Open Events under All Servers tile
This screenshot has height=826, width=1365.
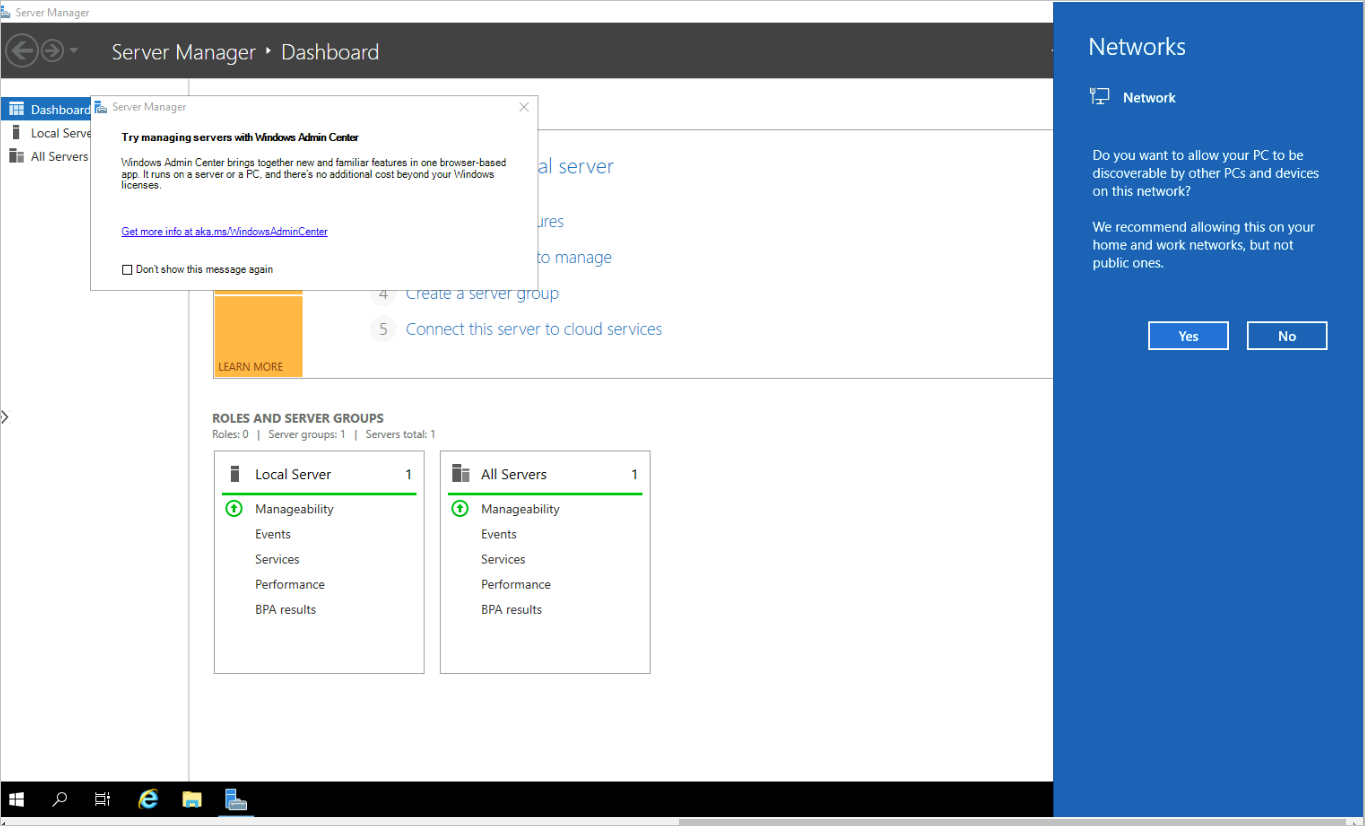[x=499, y=534]
